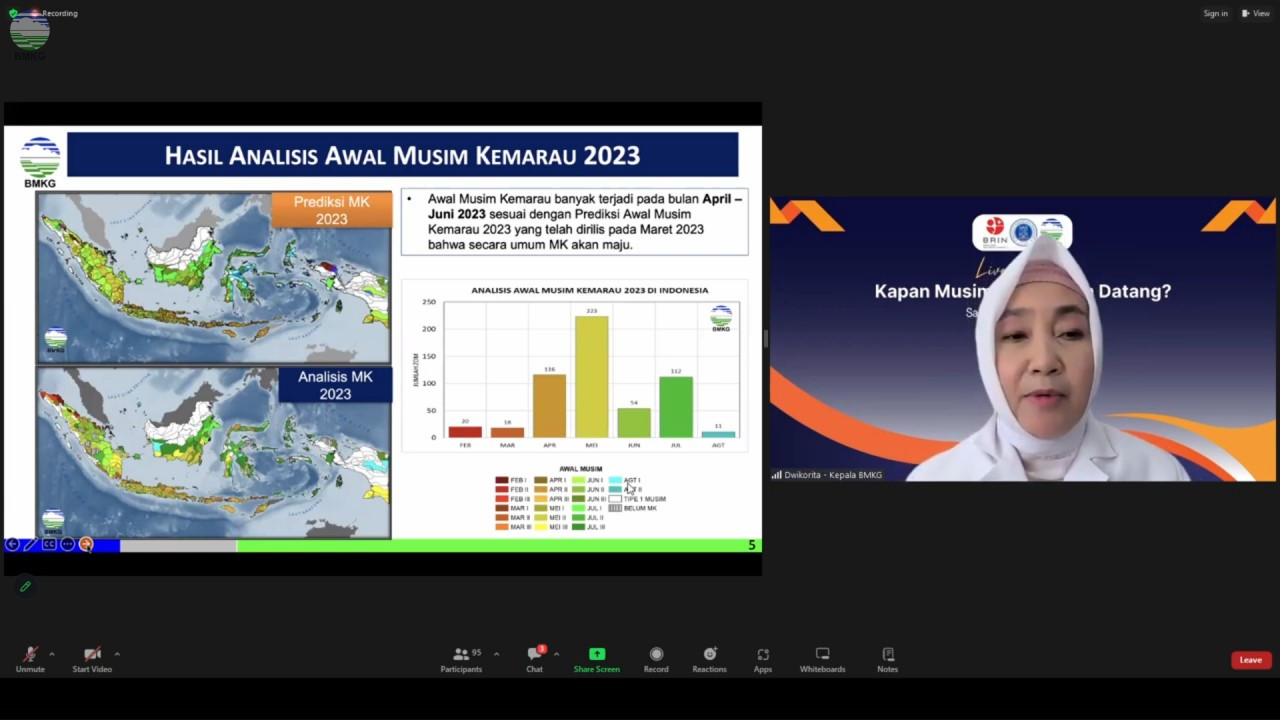Click the MEI bar in the chart

(x=591, y=377)
